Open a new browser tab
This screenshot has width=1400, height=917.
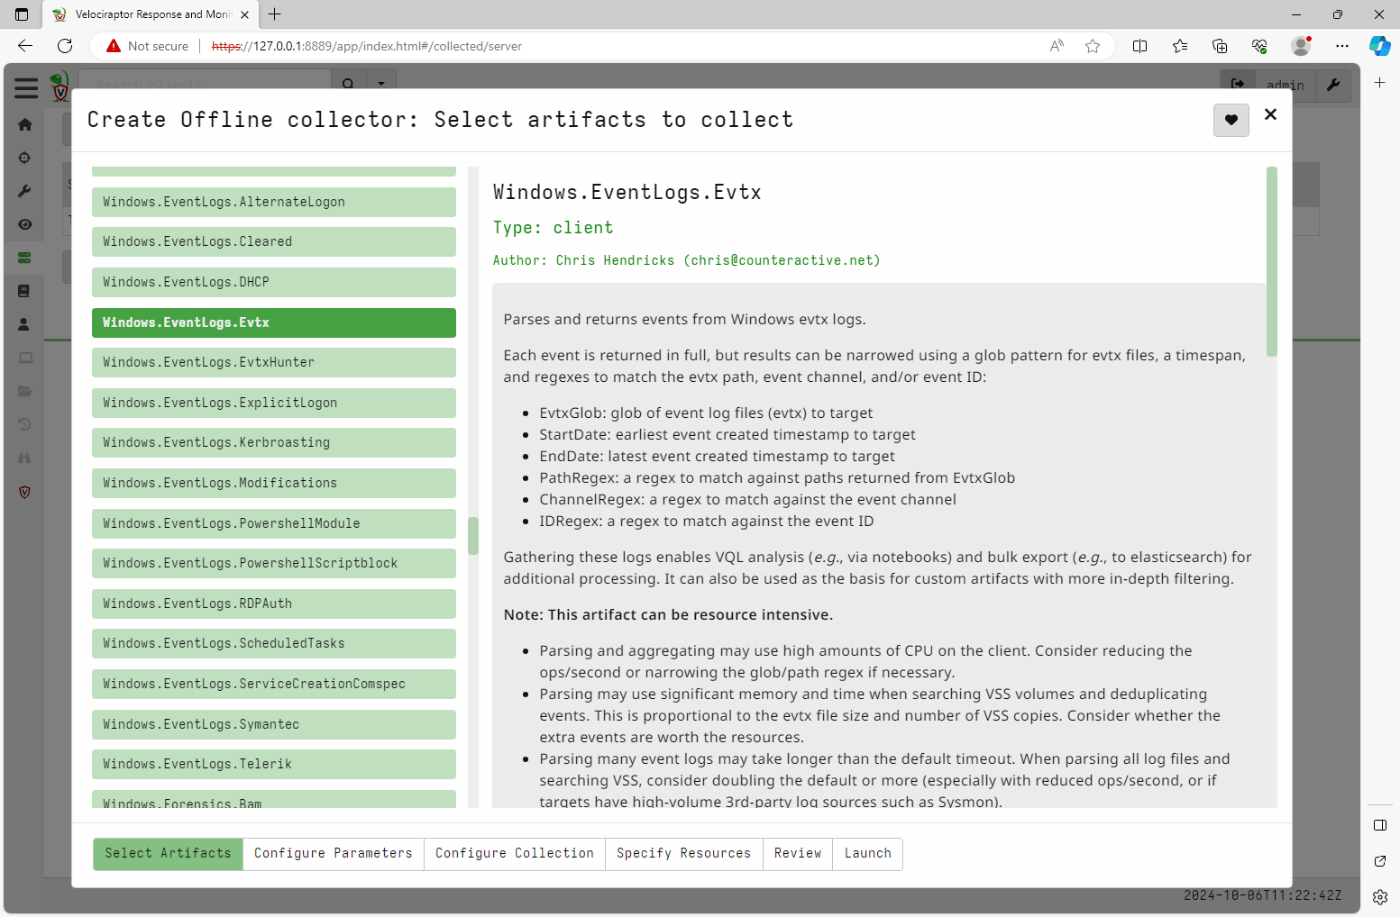[275, 14]
